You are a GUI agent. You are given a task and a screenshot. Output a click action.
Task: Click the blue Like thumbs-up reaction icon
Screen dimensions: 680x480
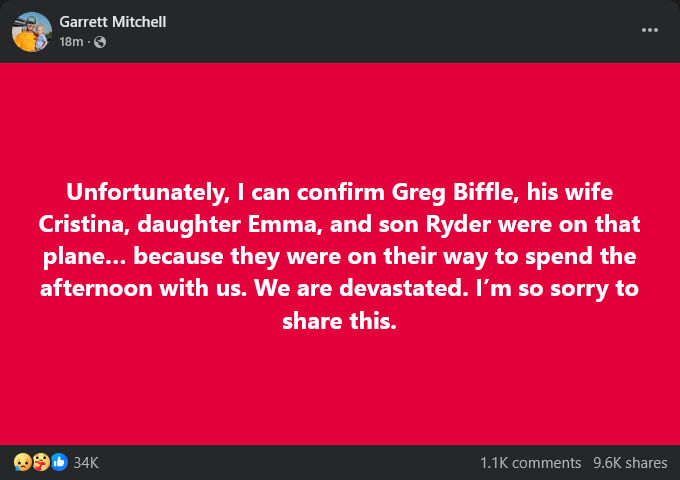click(x=59, y=462)
